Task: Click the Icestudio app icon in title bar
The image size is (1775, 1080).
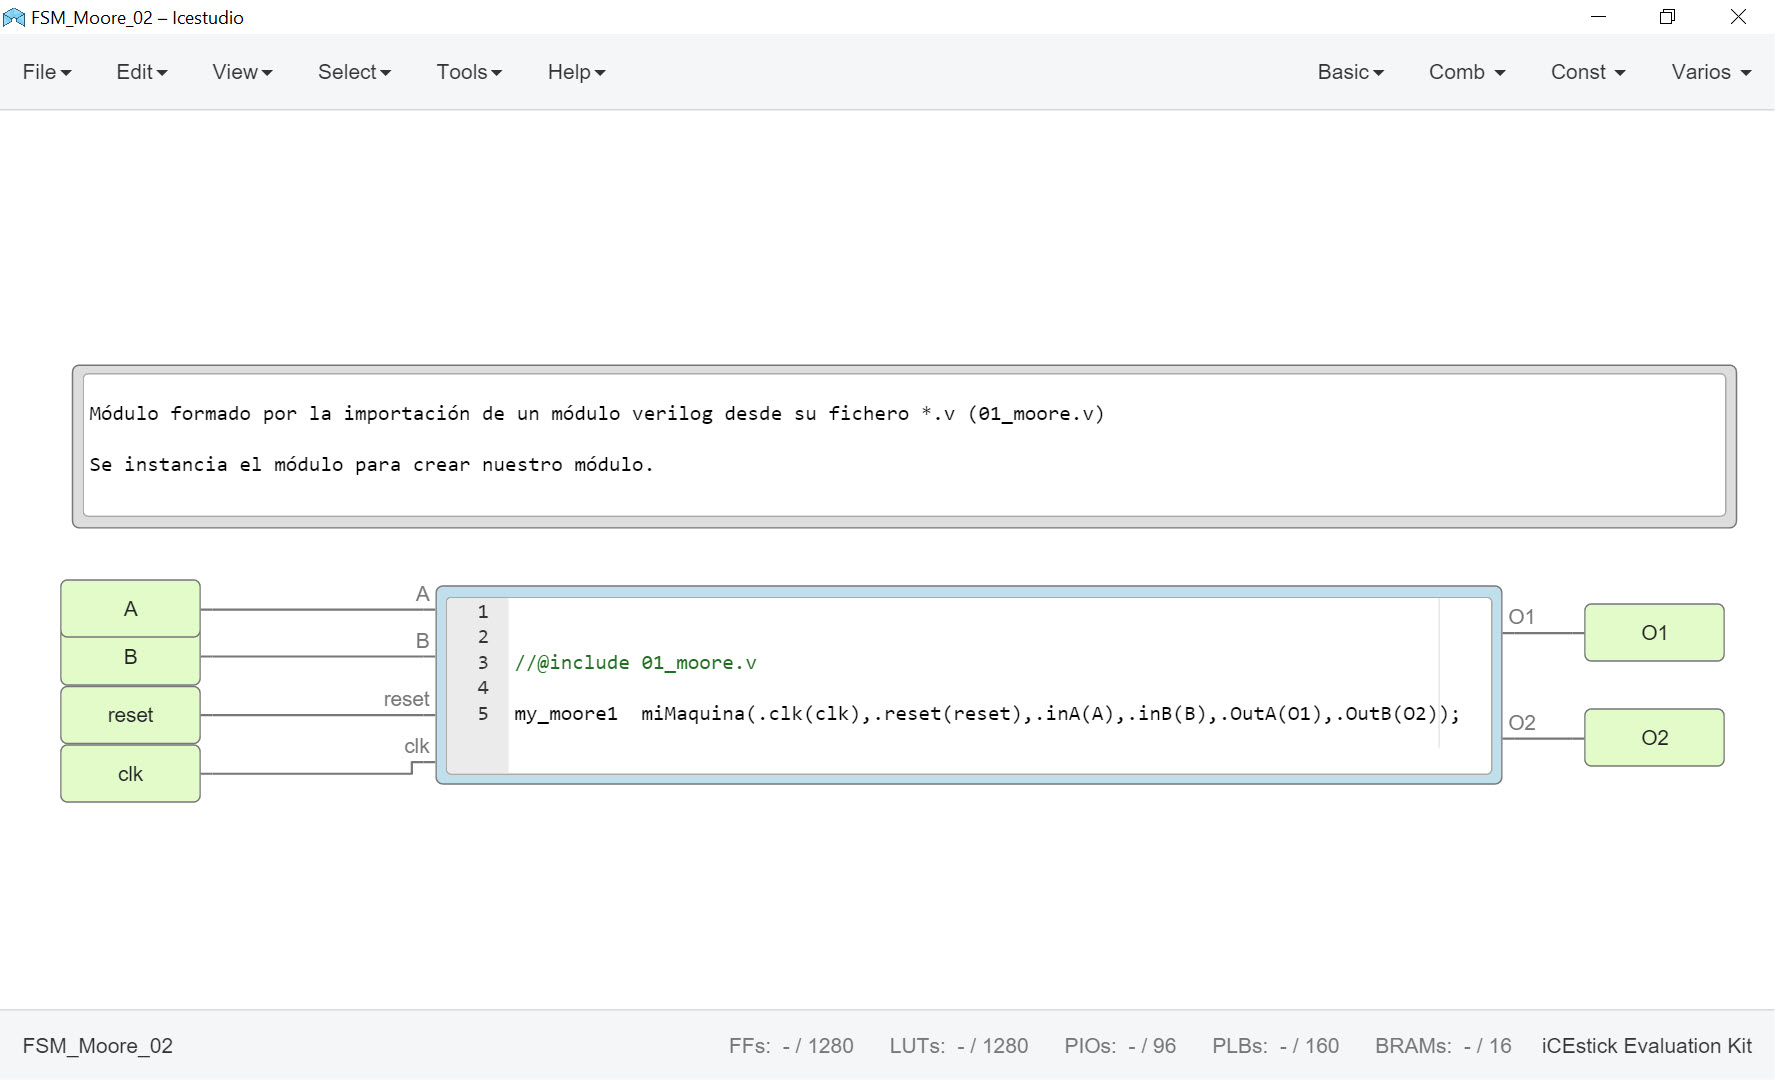Action: [14, 17]
